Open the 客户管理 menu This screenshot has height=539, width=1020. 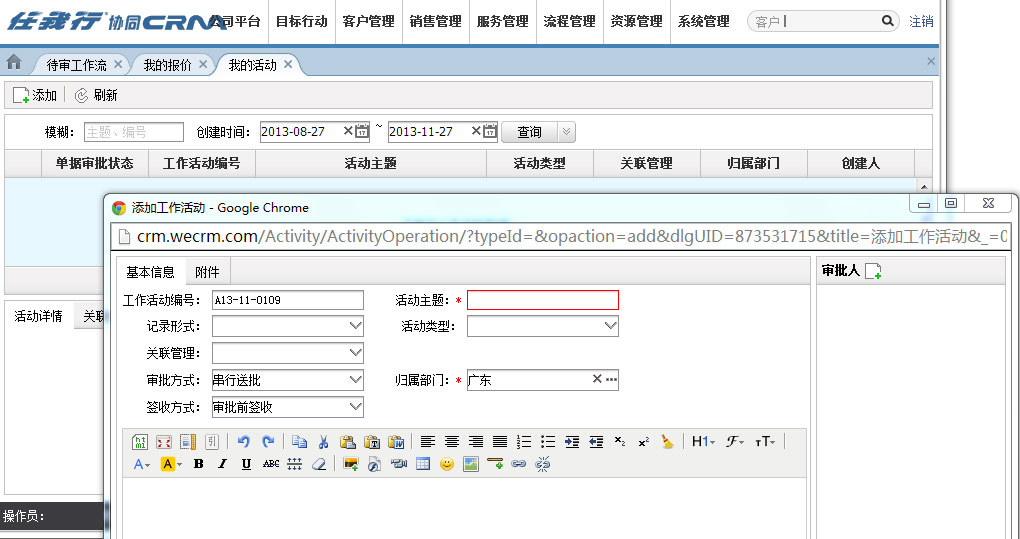(368, 21)
